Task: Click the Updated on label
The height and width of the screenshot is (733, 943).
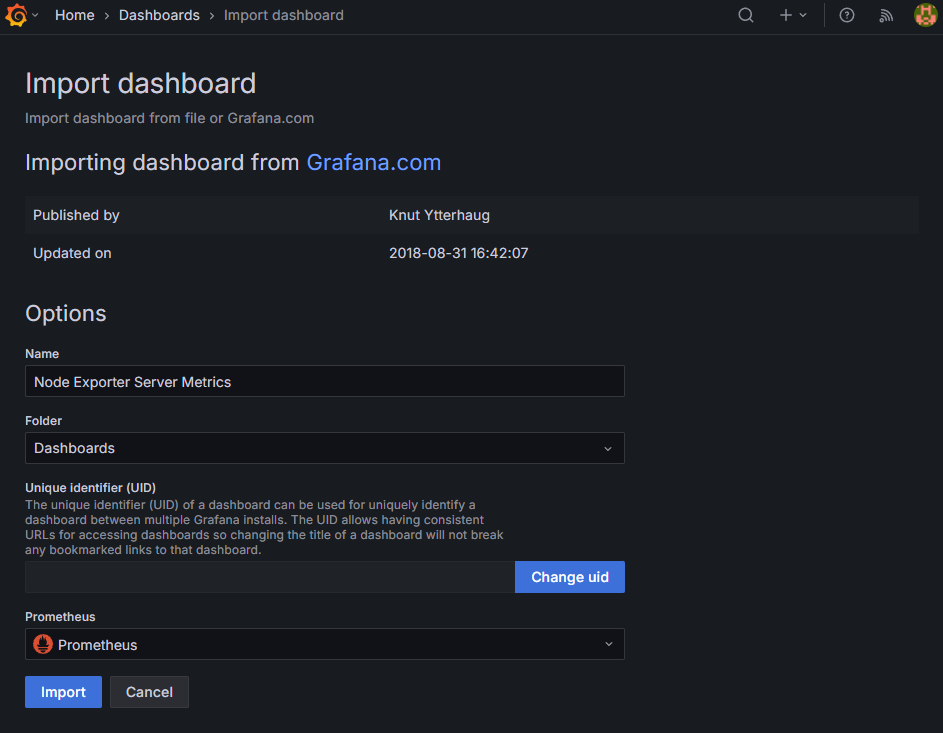Action: point(72,253)
